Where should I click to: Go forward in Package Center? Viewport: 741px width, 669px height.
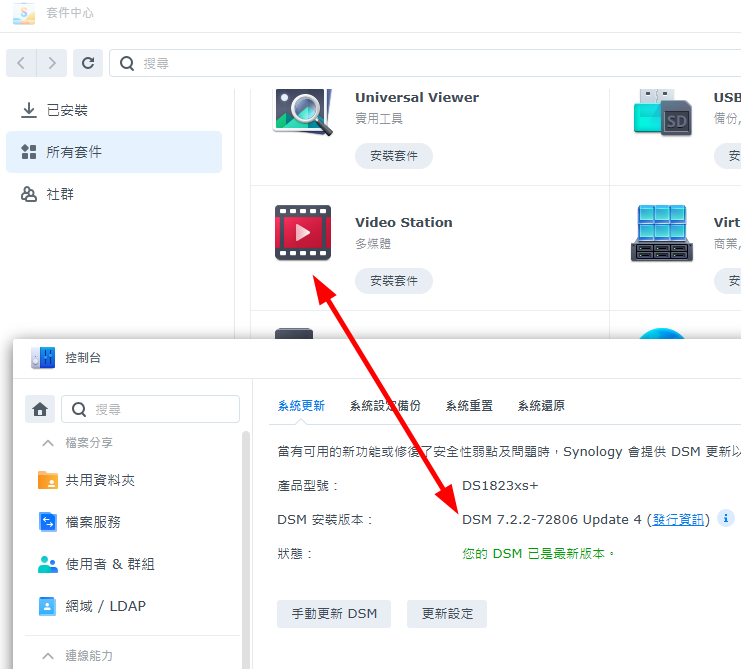[52, 63]
